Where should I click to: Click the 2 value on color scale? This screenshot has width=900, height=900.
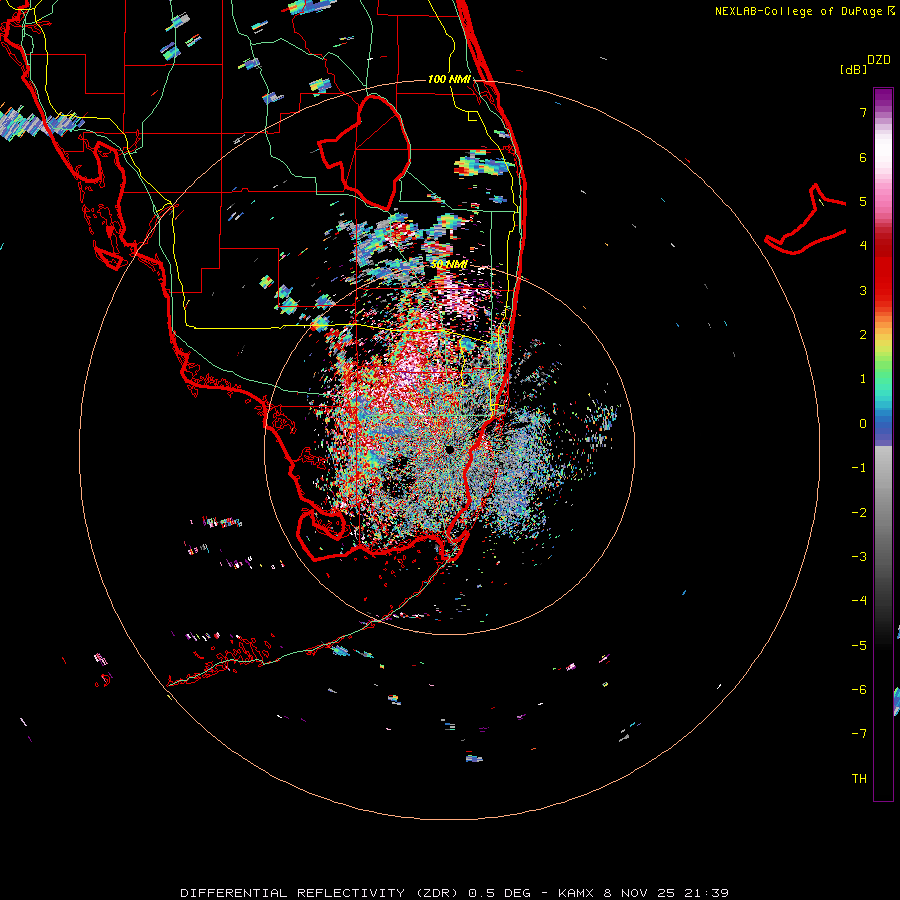coord(863,335)
